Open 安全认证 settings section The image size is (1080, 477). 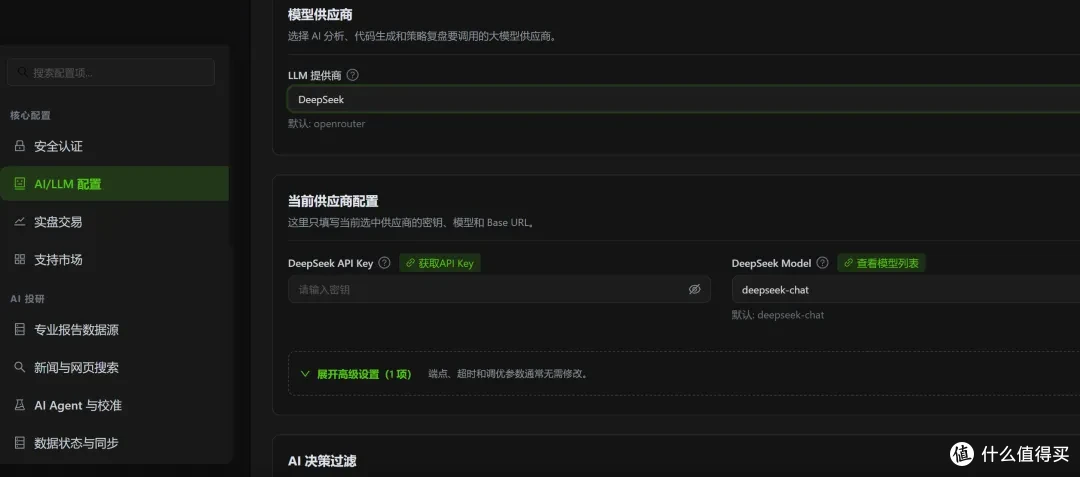[114, 146]
